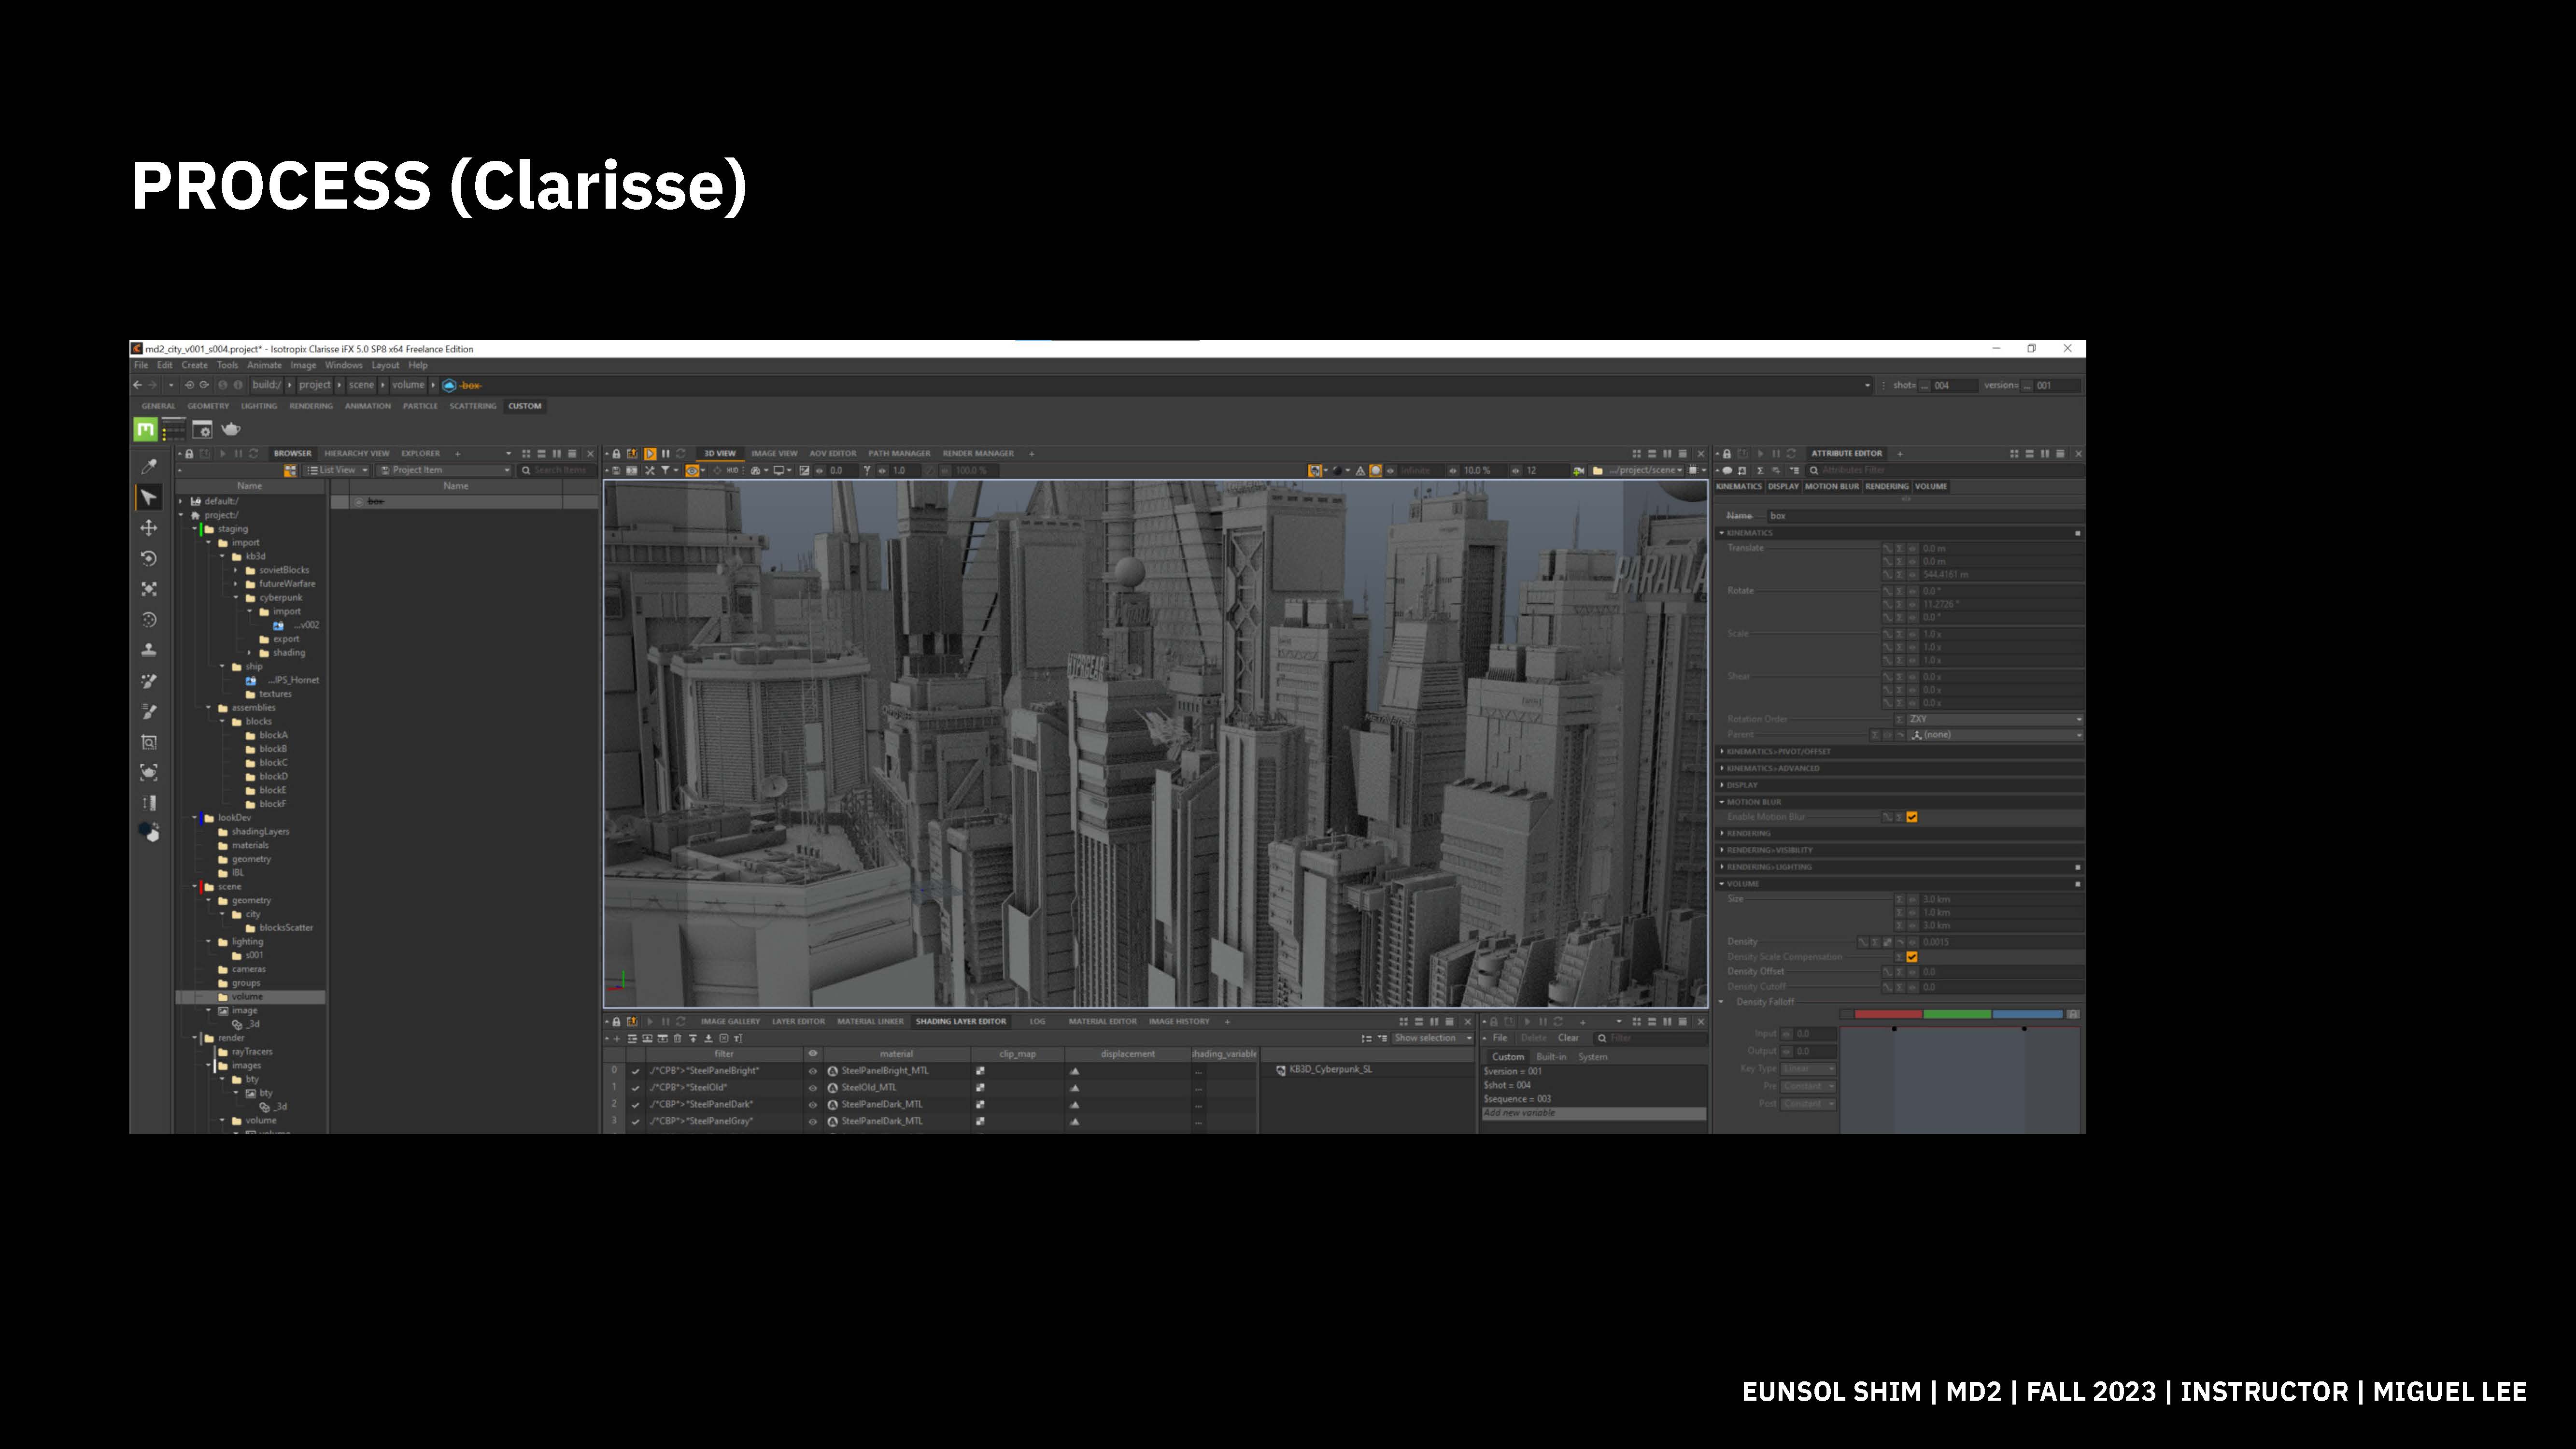Screen dimensions: 2576x1449
Task: Toggle HUD display in 3D view
Action: pos(733,470)
